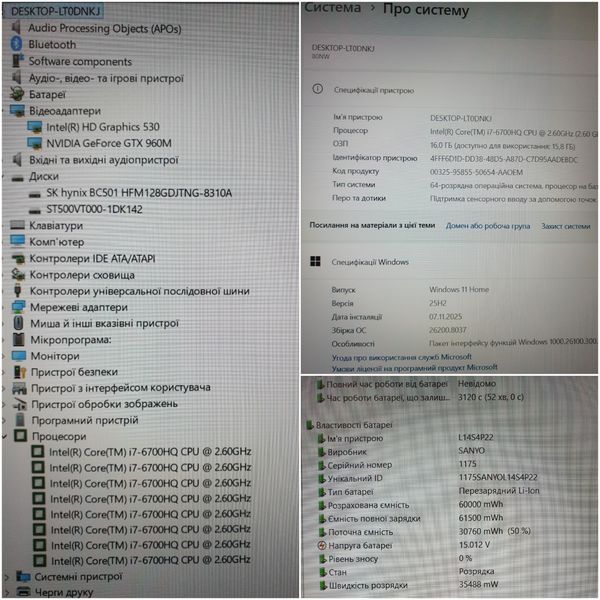This screenshot has width=600, height=600.
Task: Click the info icon beside Специфікації пристрою
Action: 318,89
